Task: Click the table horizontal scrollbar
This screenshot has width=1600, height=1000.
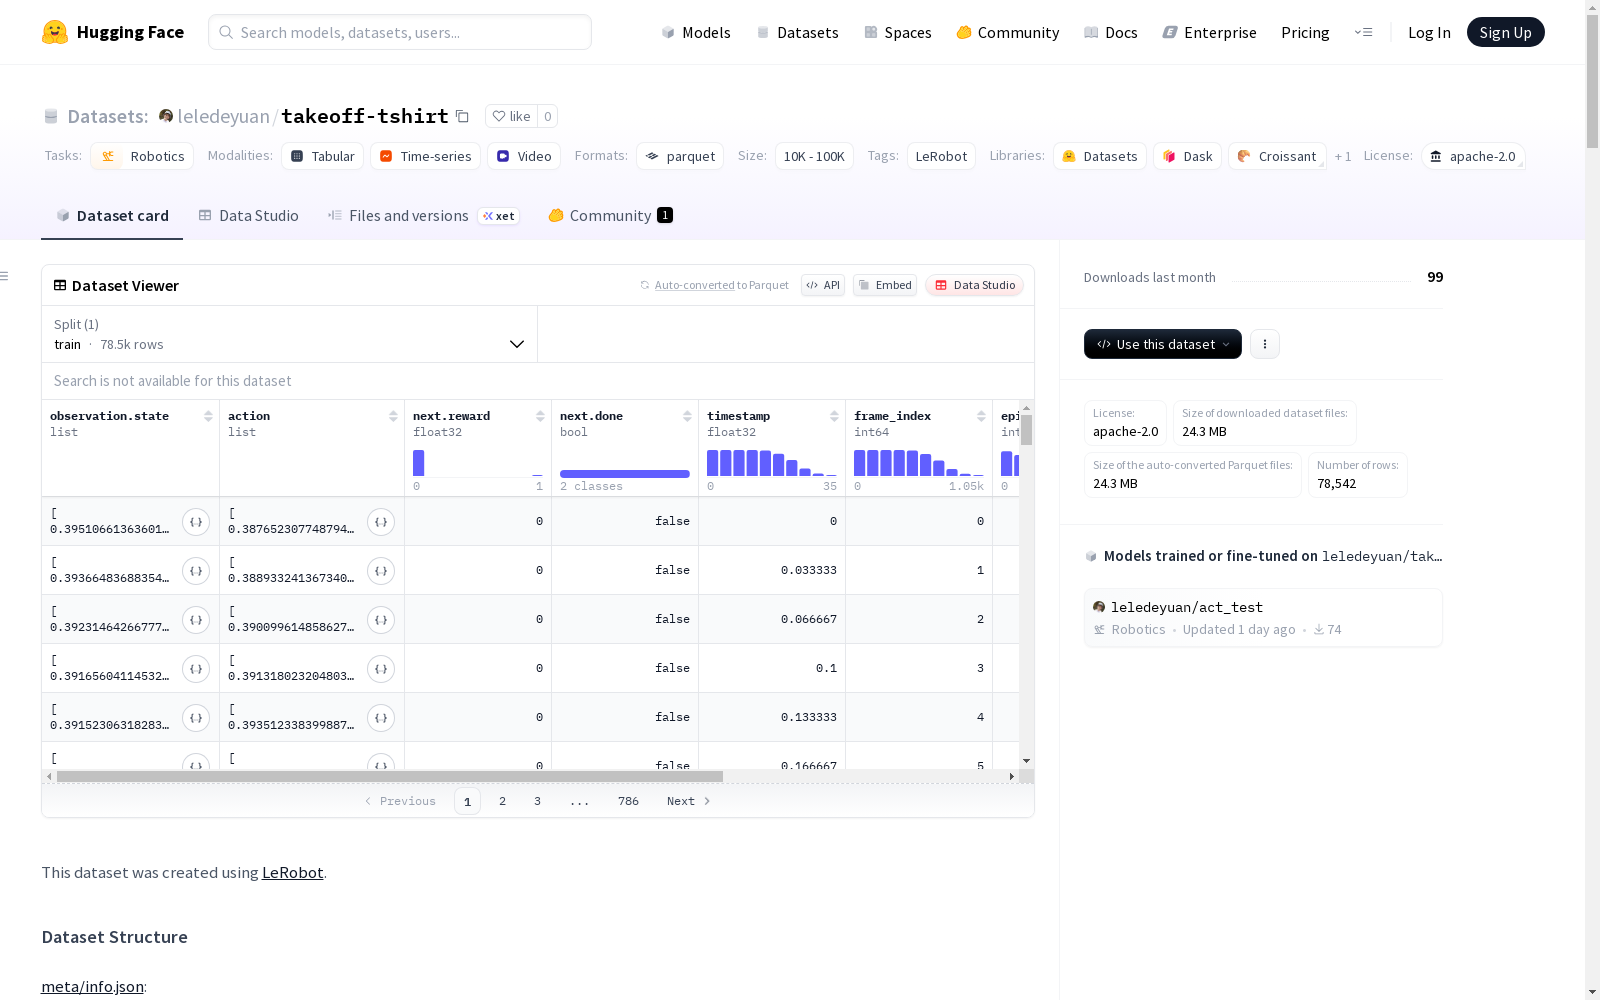Action: (x=390, y=776)
